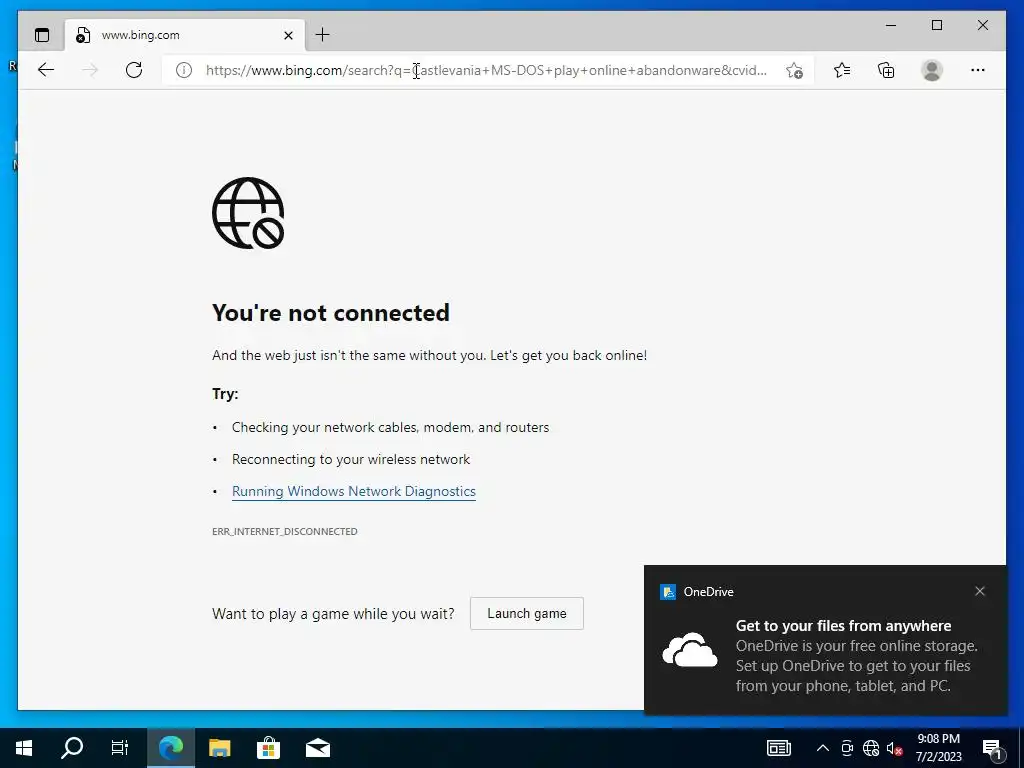
Task: Open taskbar Search
Action: click(72, 748)
